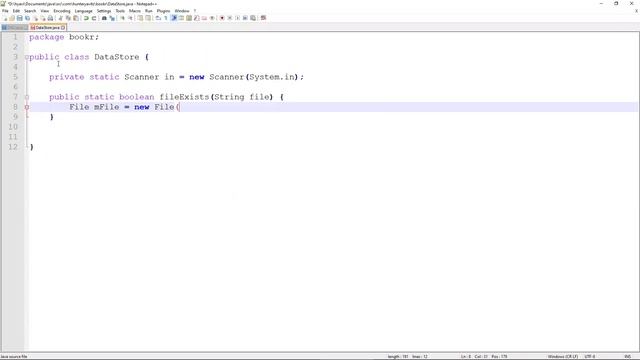Click Windows (CR LF) status bar field
Image resolution: width=640 pixels, height=360 pixels.
(562, 357)
